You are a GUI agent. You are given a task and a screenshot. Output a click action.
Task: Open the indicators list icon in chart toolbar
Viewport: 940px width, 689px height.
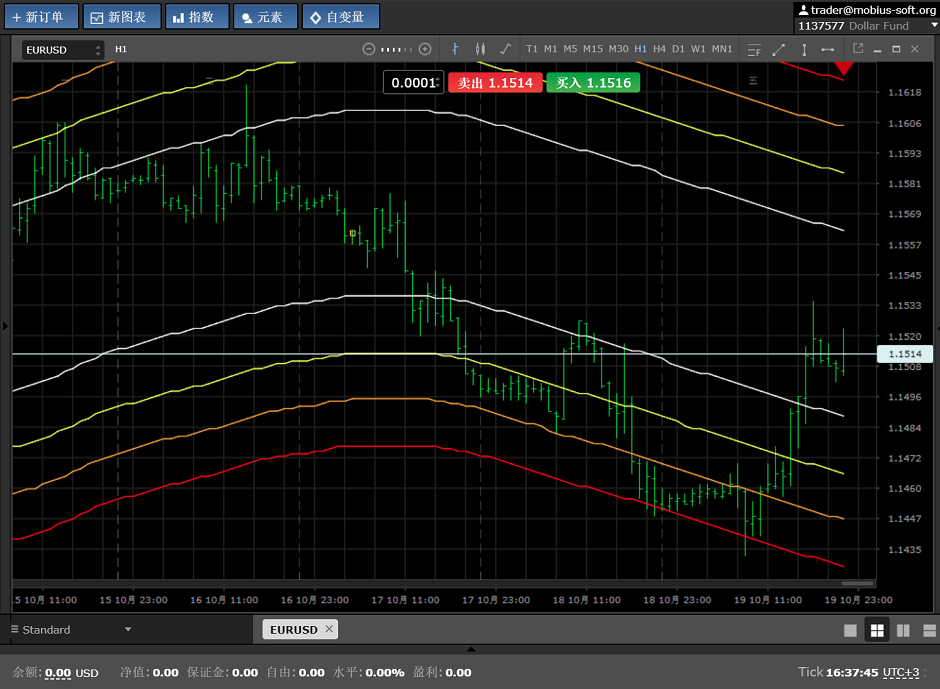[754, 49]
